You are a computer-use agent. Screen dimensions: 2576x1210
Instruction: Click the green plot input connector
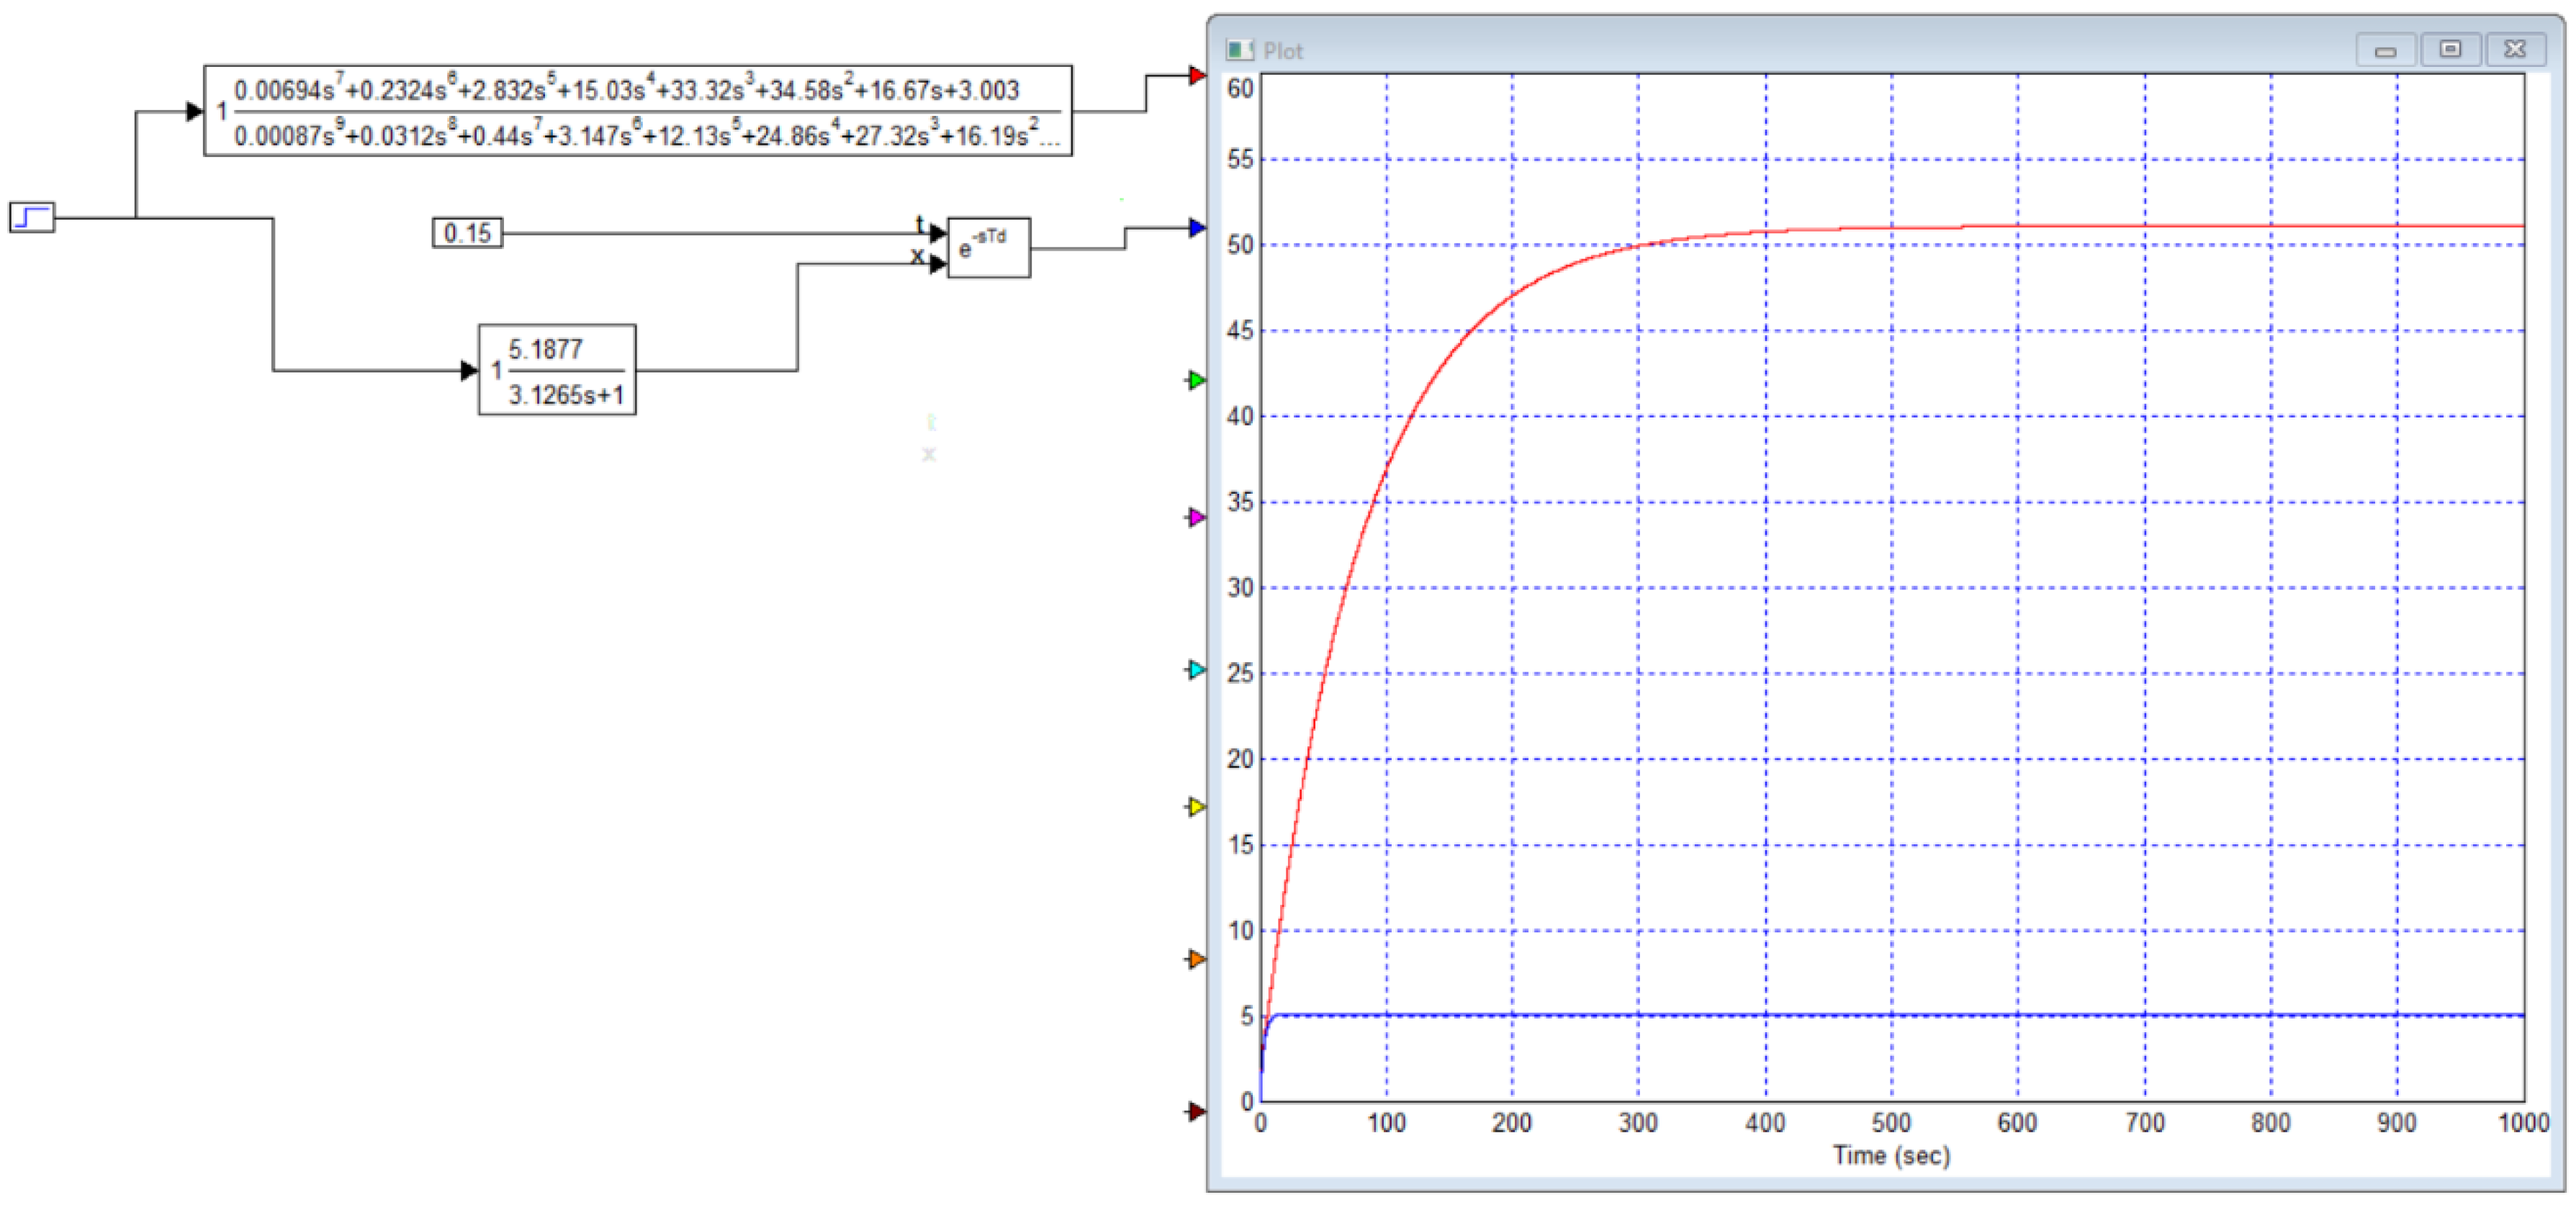click(1196, 380)
